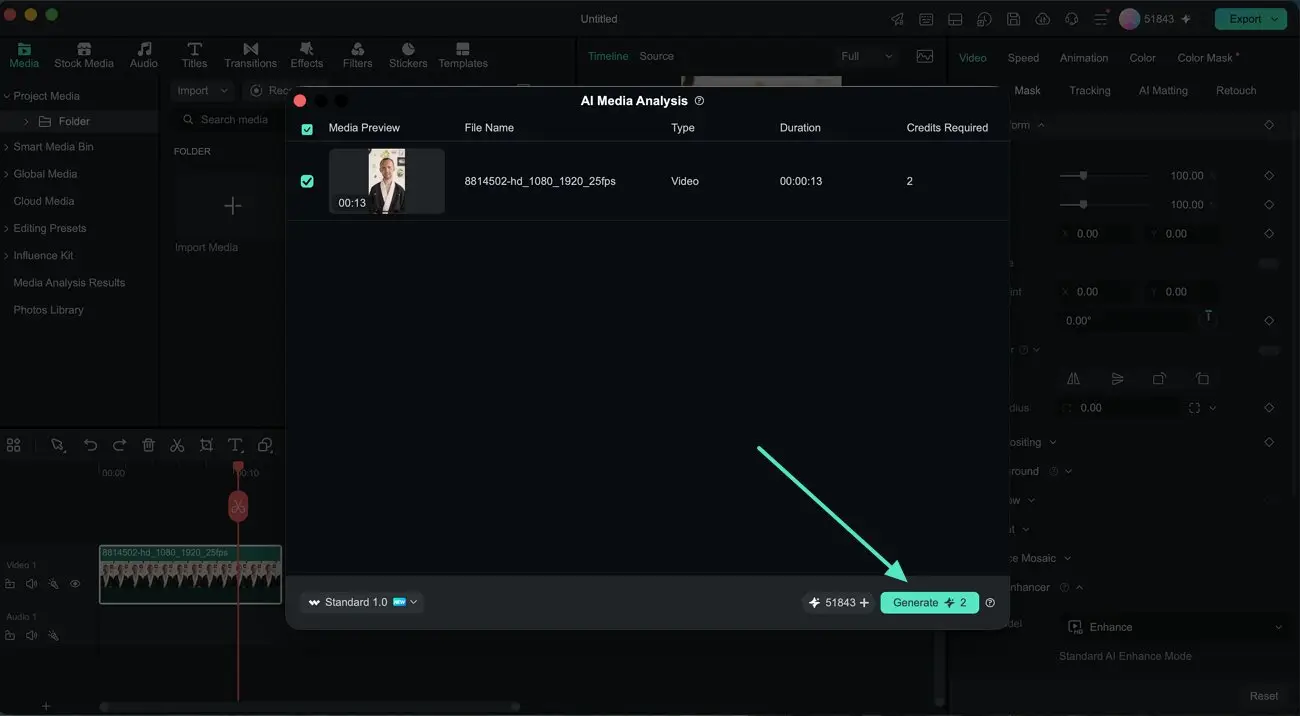Open the Color tab in properties panel

[1142, 58]
